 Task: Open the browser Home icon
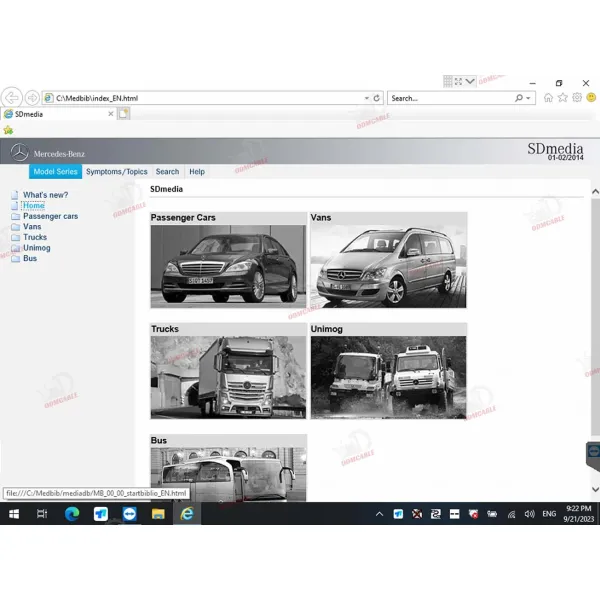click(548, 98)
